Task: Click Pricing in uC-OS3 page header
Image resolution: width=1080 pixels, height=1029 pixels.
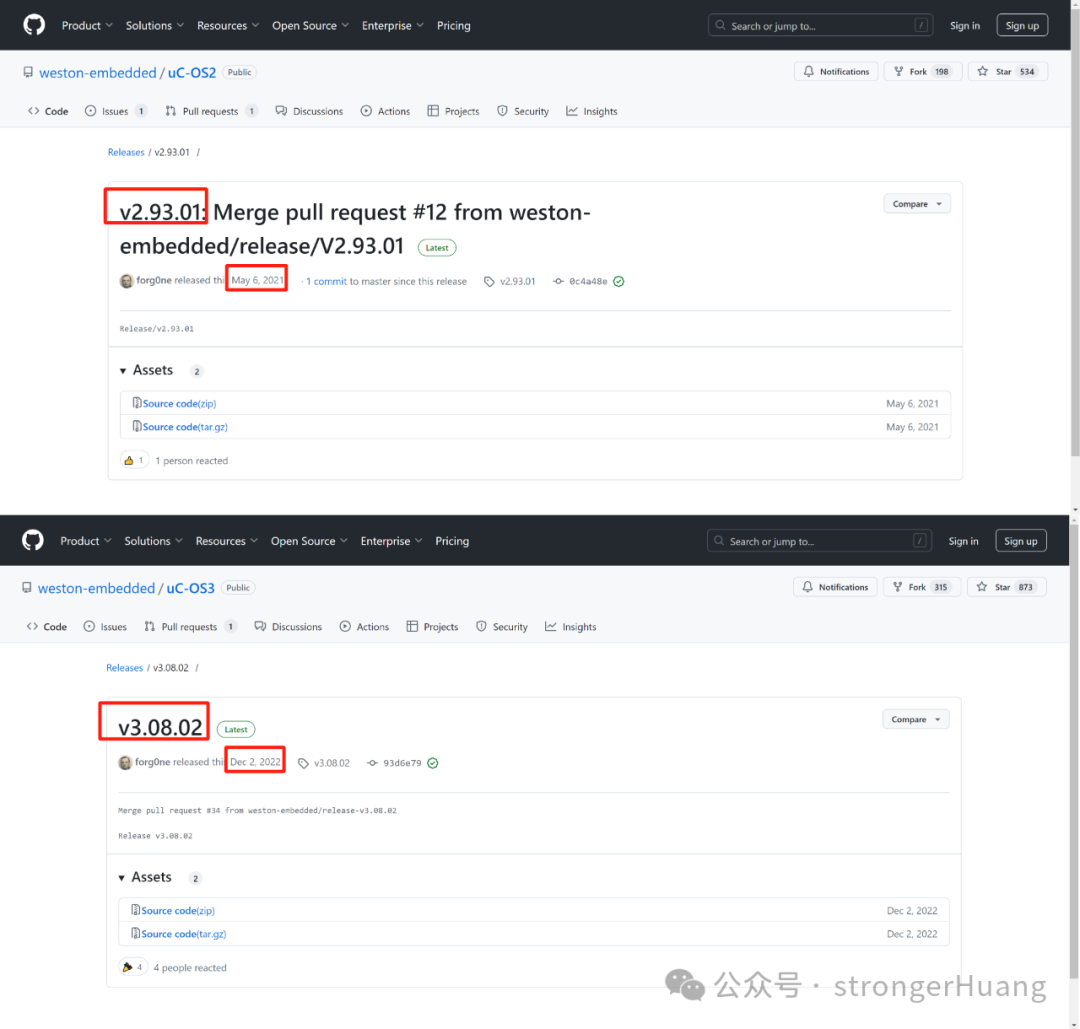Action: (x=452, y=541)
